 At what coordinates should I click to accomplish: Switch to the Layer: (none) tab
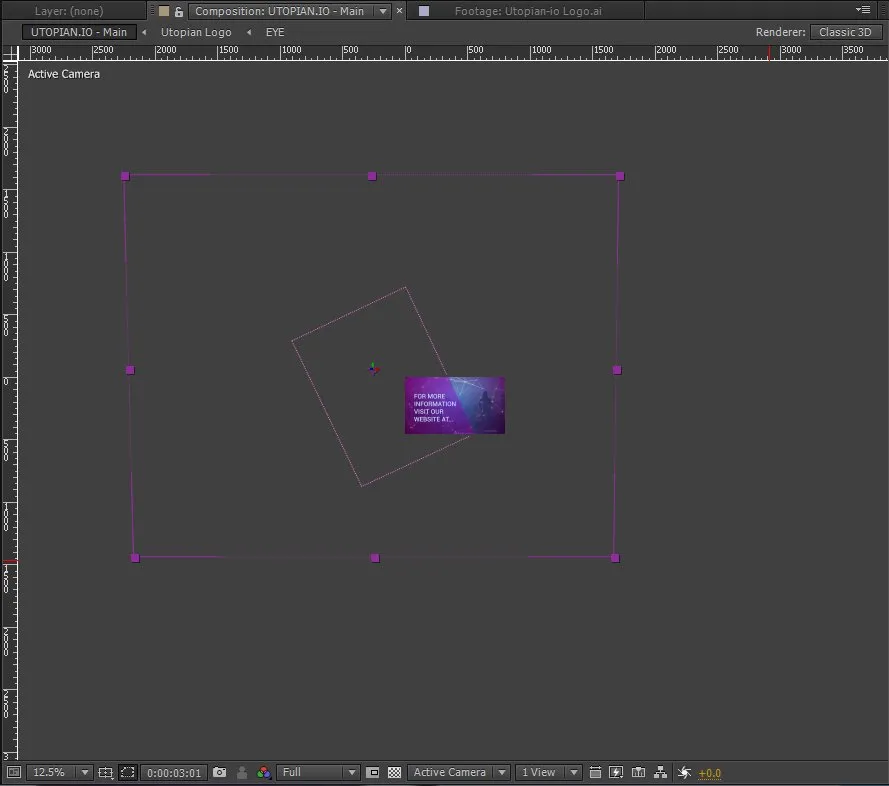click(69, 11)
